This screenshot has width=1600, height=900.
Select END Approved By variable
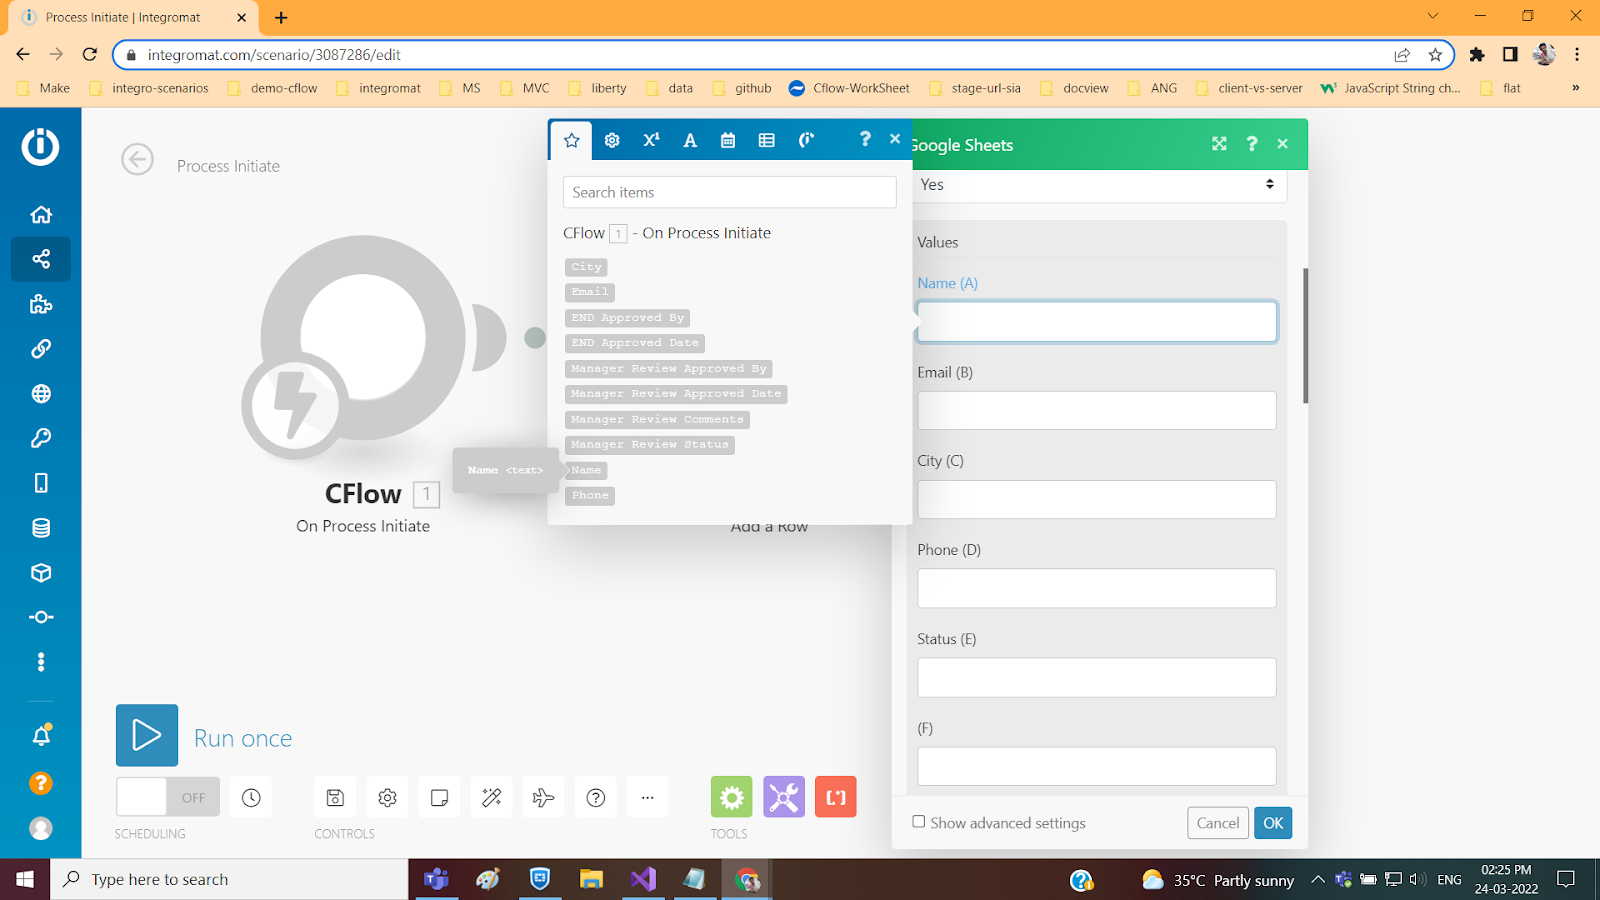point(627,318)
